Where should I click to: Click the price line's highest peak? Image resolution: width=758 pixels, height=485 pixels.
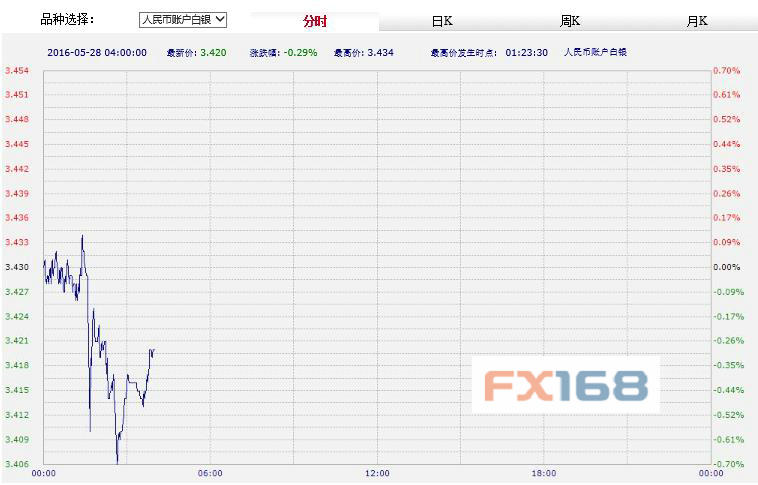(82, 236)
